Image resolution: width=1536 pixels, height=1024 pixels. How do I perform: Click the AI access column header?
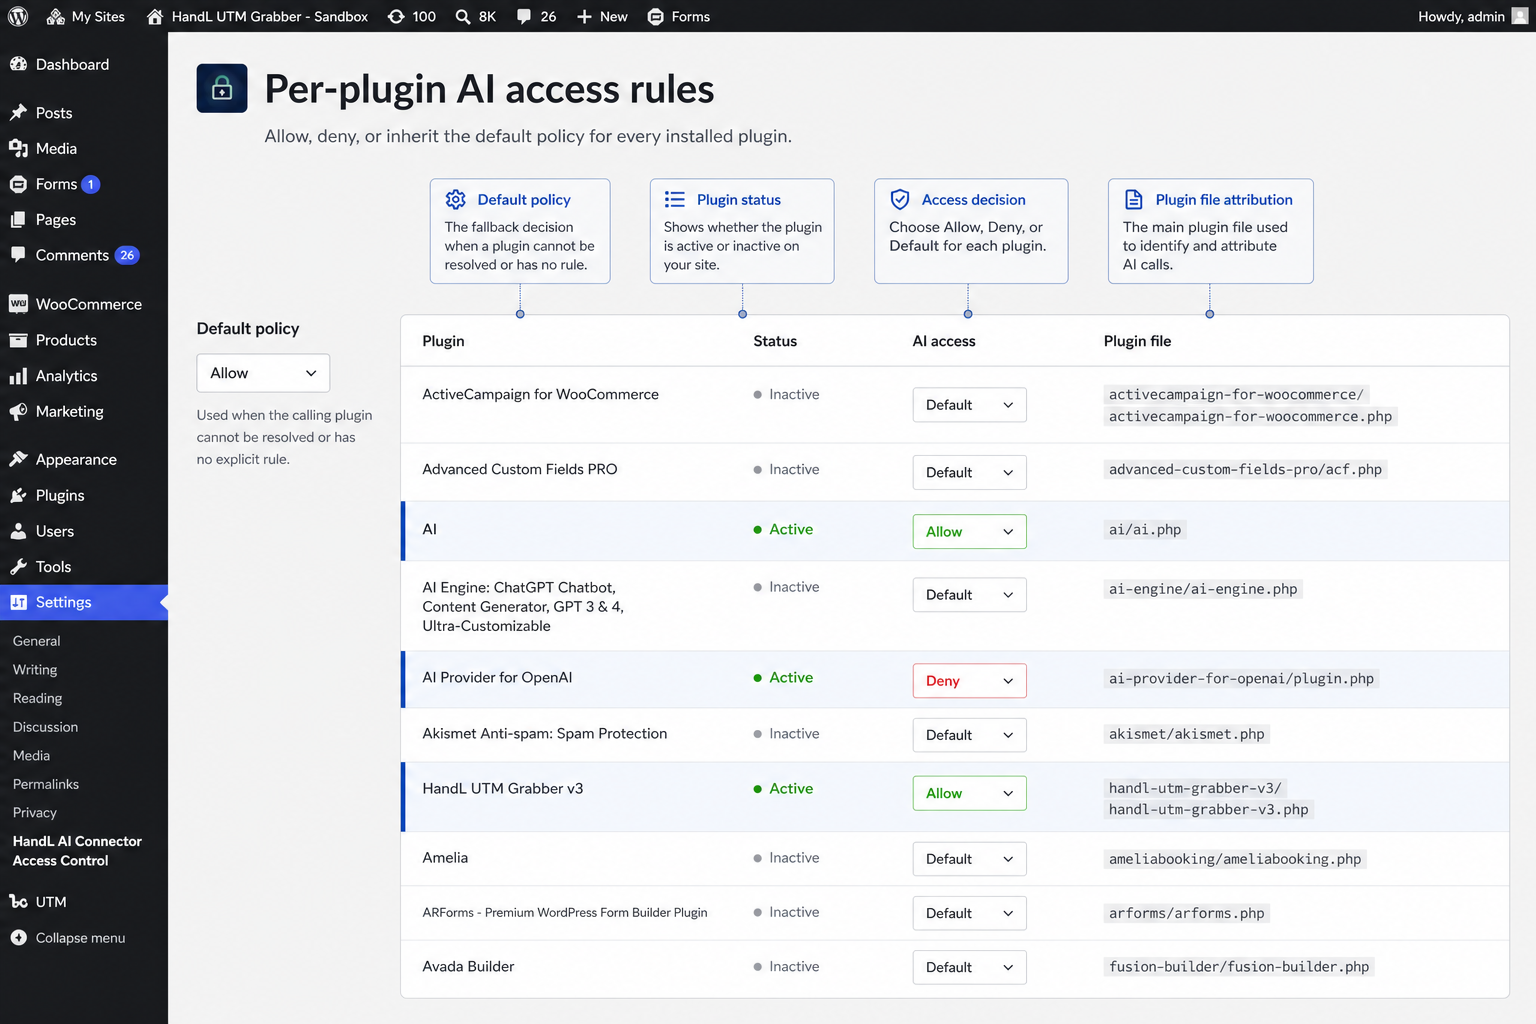(944, 341)
